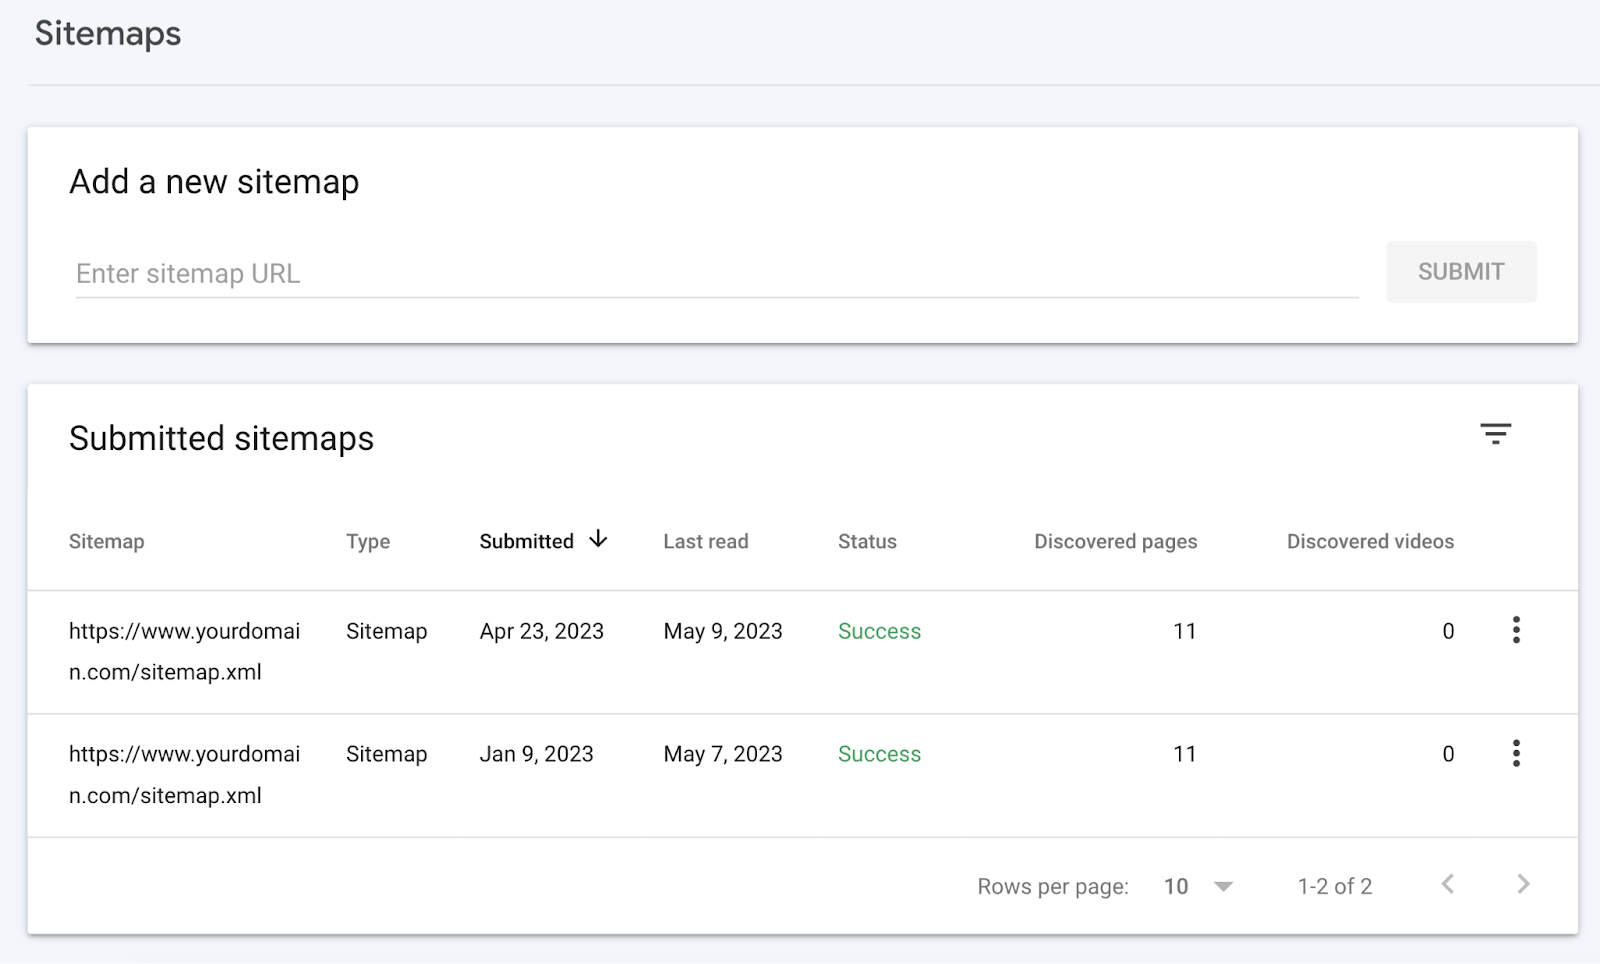
Task: Click discovered pages 11 in the Jan 9 row
Action: 1185,754
